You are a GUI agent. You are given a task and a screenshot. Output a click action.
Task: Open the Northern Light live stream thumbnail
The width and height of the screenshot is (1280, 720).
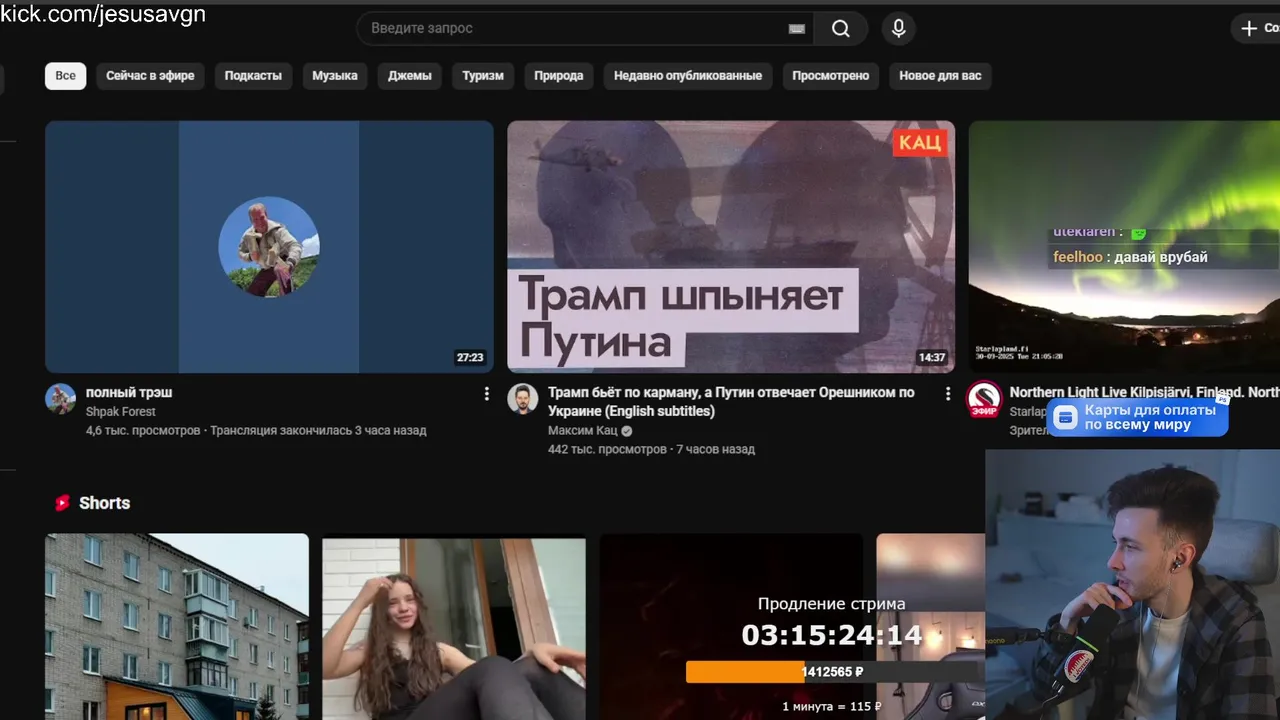pyautogui.click(x=1124, y=247)
